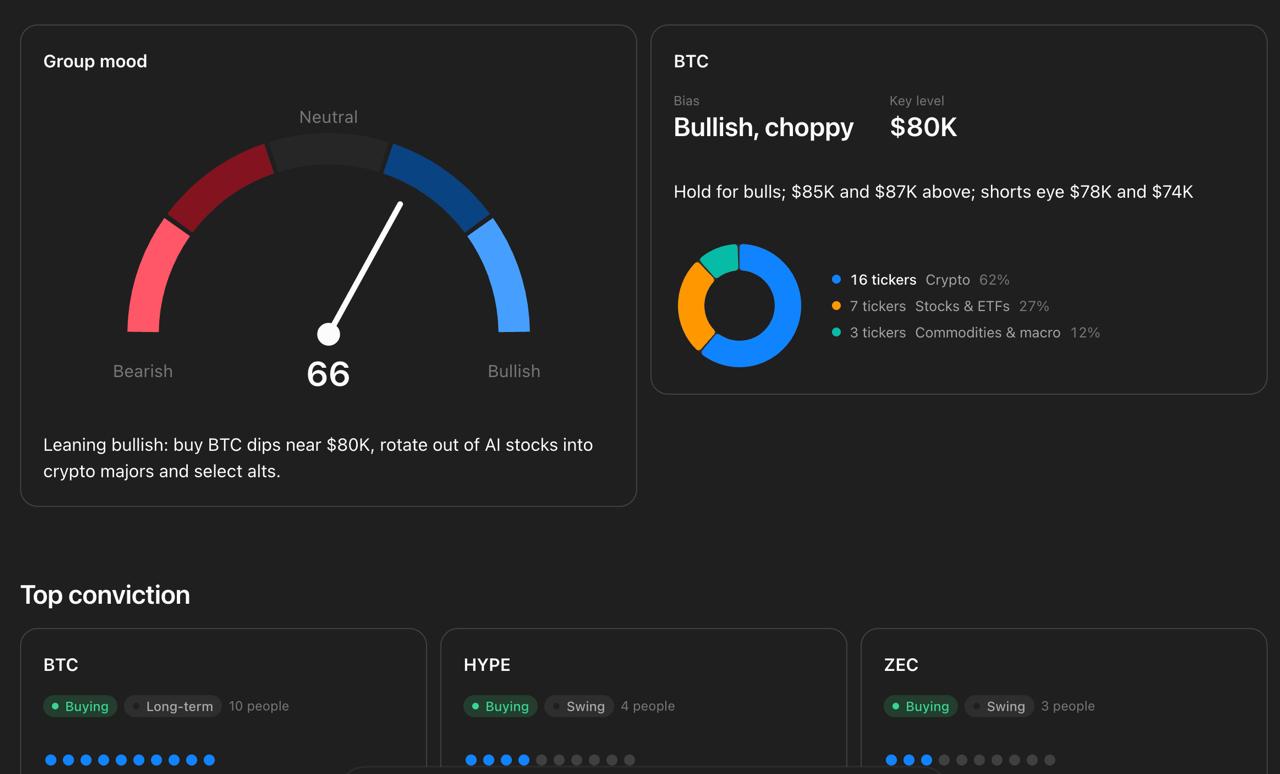
Task: Click the Bias label in the BTC card
Action: (687, 101)
